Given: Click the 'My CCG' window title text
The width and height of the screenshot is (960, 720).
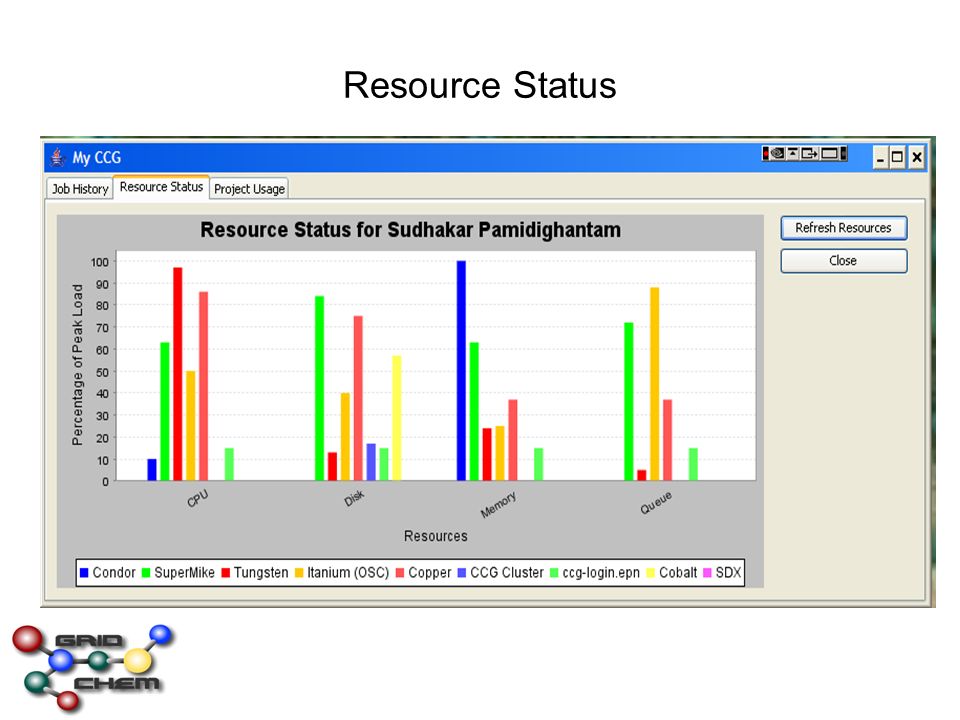Looking at the screenshot, I should [97, 158].
